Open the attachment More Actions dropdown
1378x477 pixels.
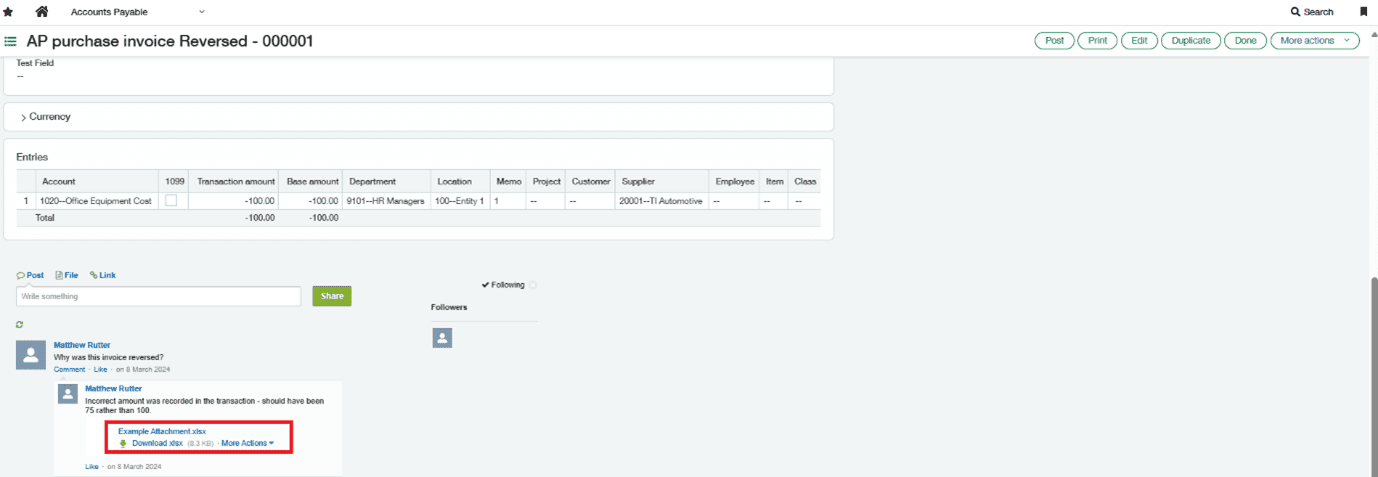pos(247,443)
